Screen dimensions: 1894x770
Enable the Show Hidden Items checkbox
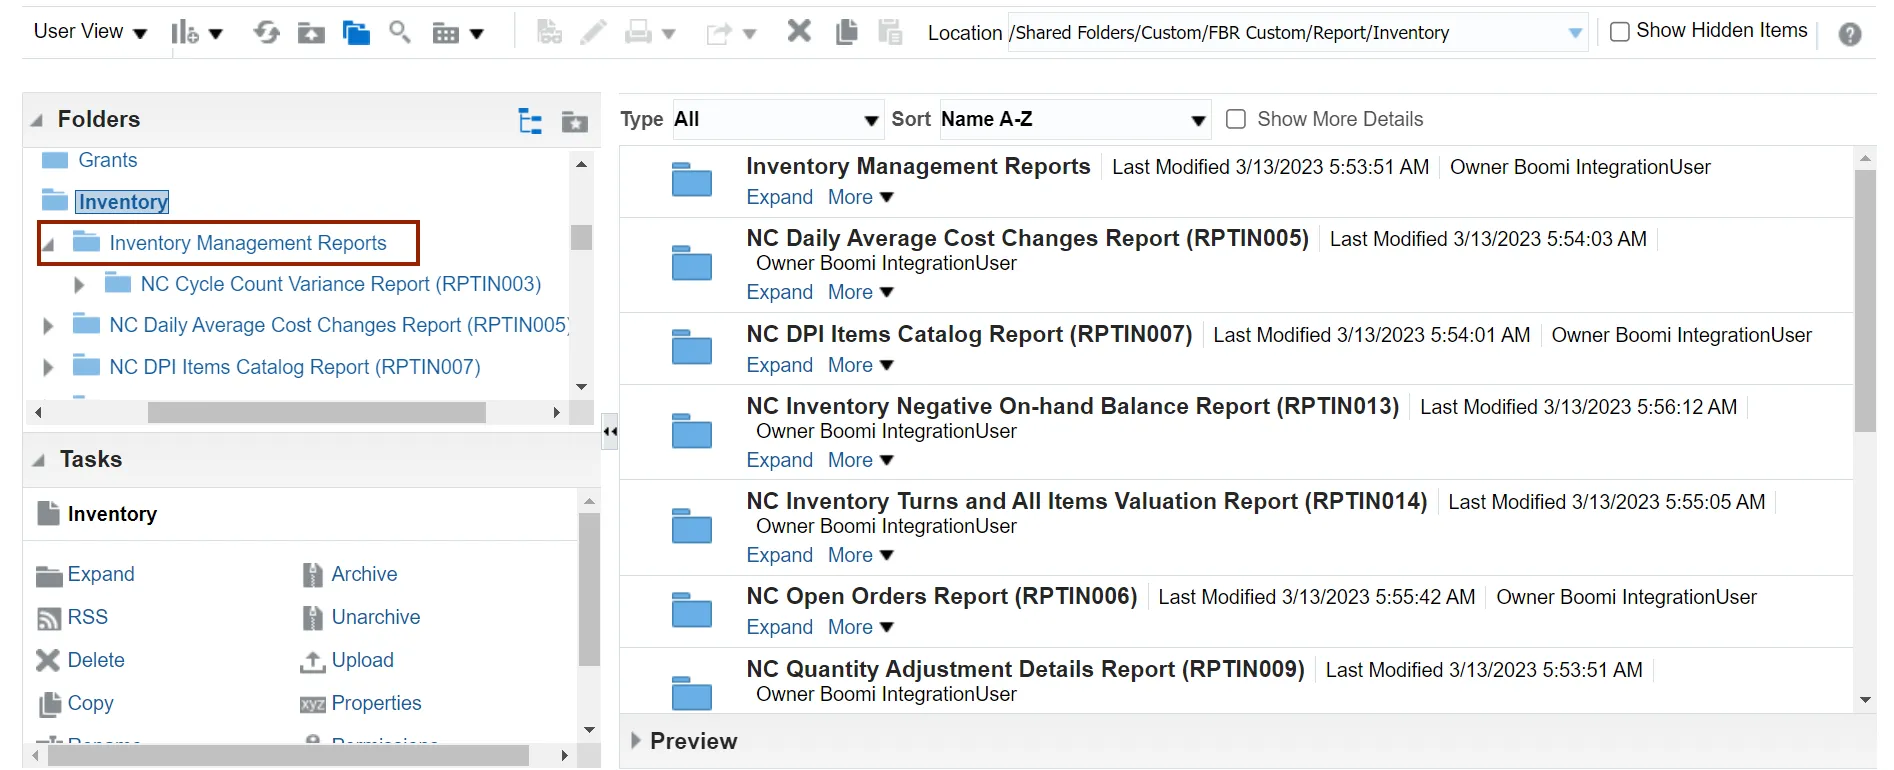1620,32
